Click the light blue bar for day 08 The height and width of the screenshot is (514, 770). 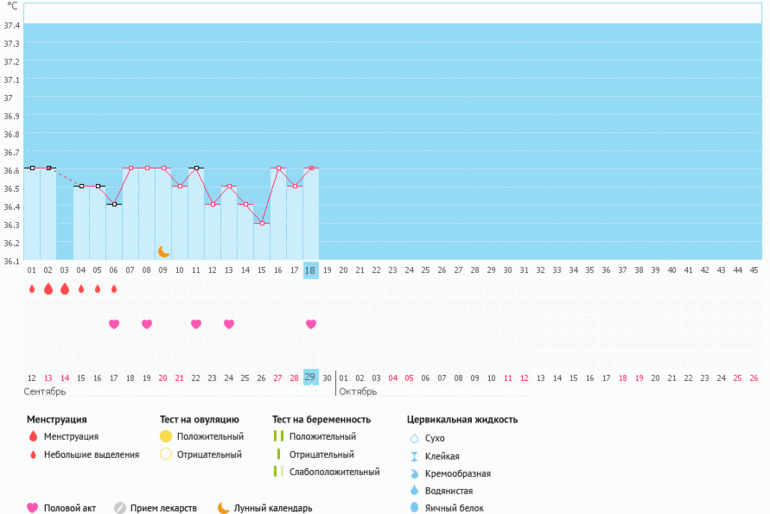coord(147,214)
